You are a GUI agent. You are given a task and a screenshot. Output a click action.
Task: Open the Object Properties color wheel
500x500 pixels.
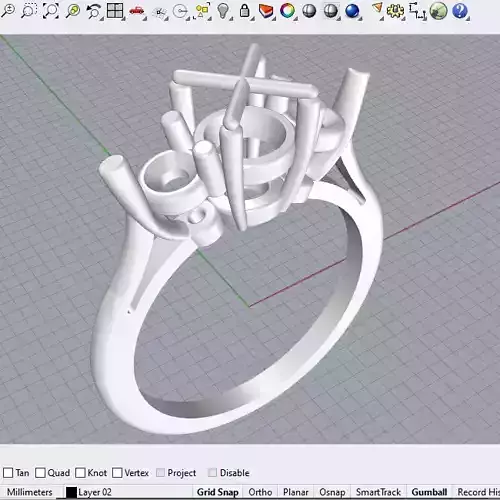[x=287, y=10]
